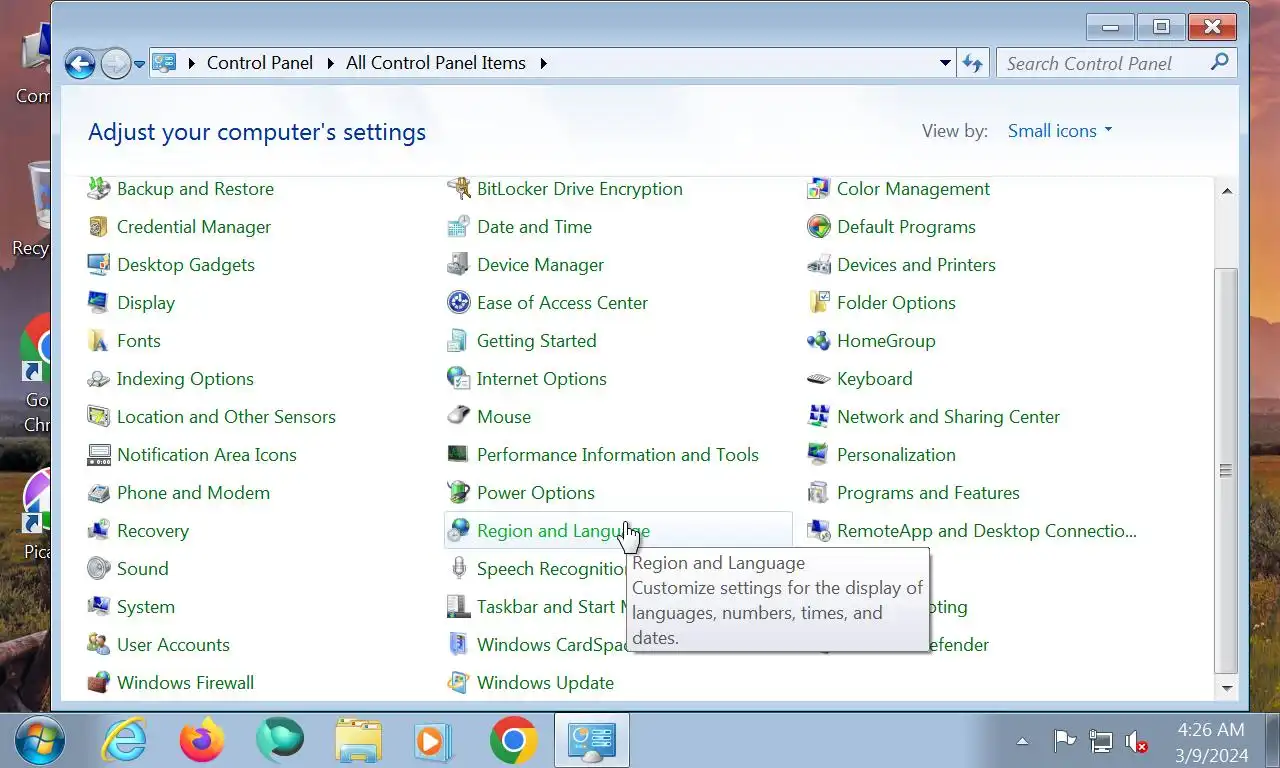Screen dimensions: 1280x768
Task: Expand the arrow after Control Panel breadcrumb
Action: (x=332, y=63)
